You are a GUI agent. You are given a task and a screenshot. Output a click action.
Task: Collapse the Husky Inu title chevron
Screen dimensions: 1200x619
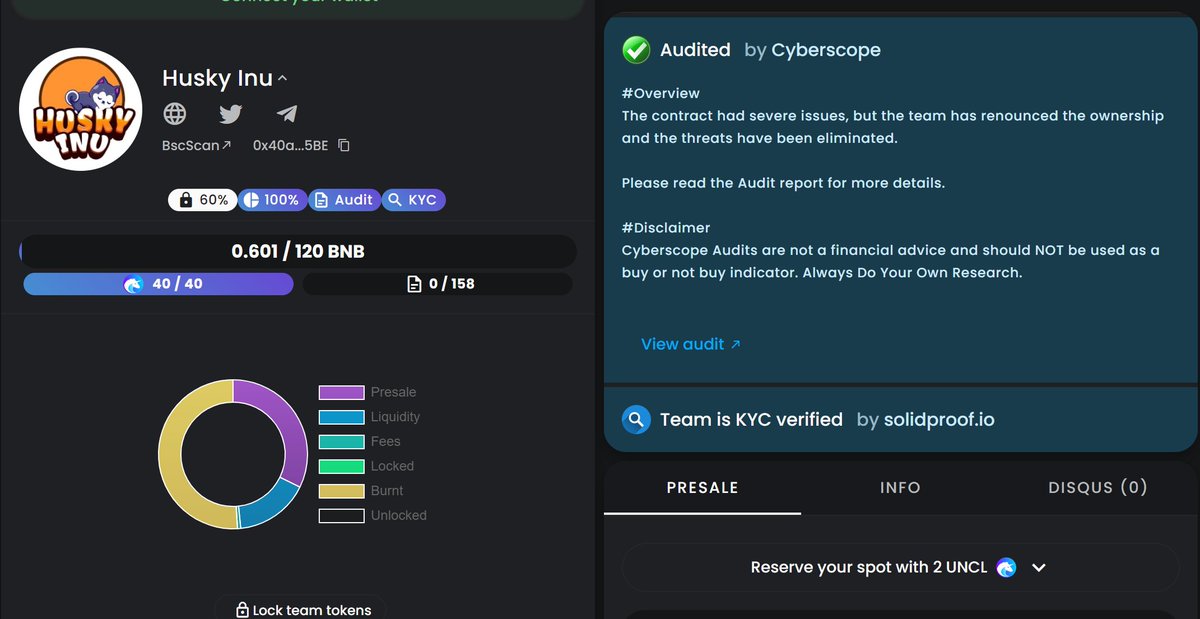point(283,78)
